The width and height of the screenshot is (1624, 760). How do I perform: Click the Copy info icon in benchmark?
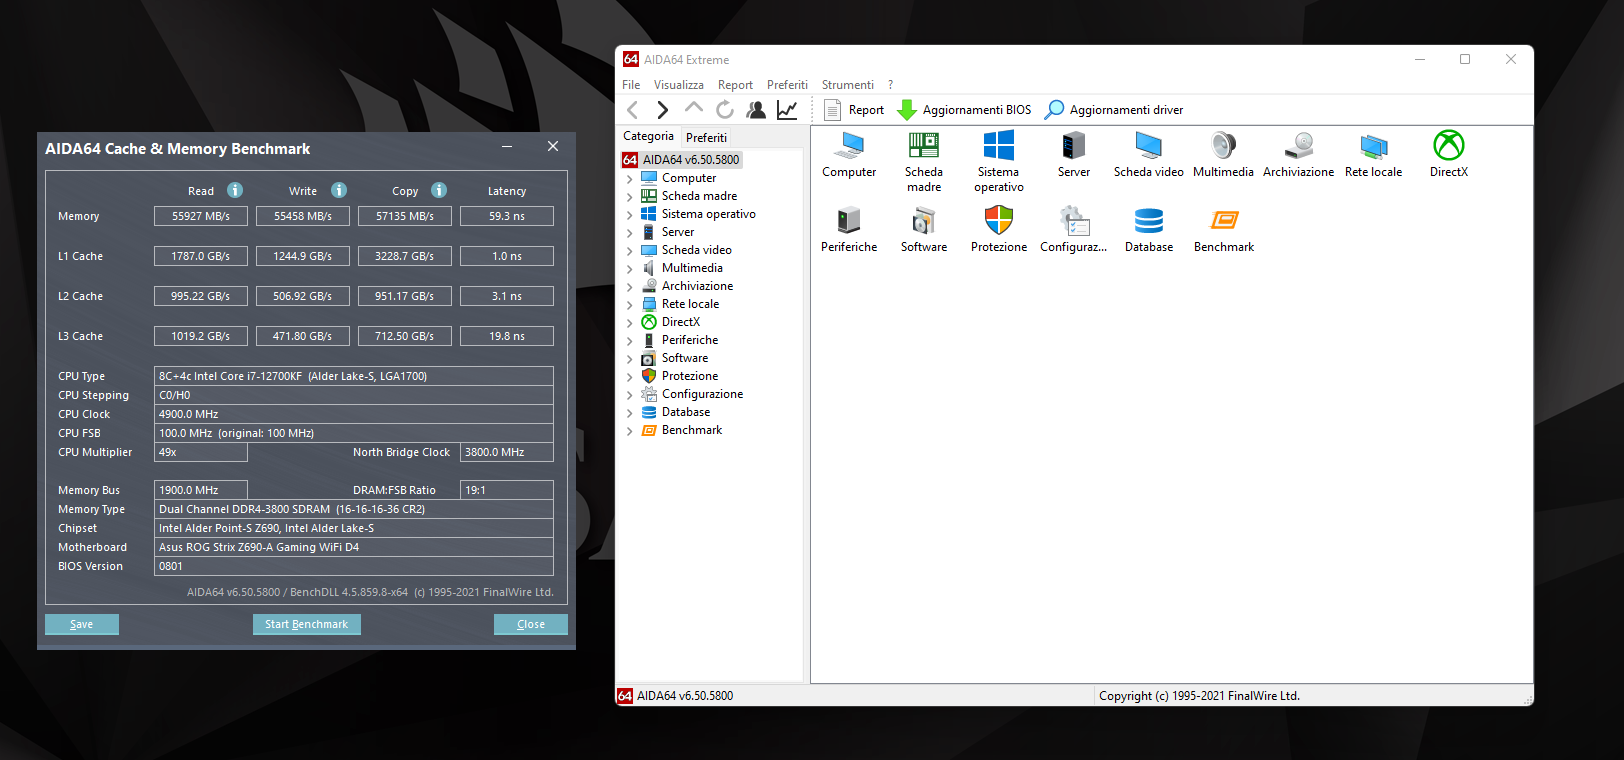click(x=439, y=190)
